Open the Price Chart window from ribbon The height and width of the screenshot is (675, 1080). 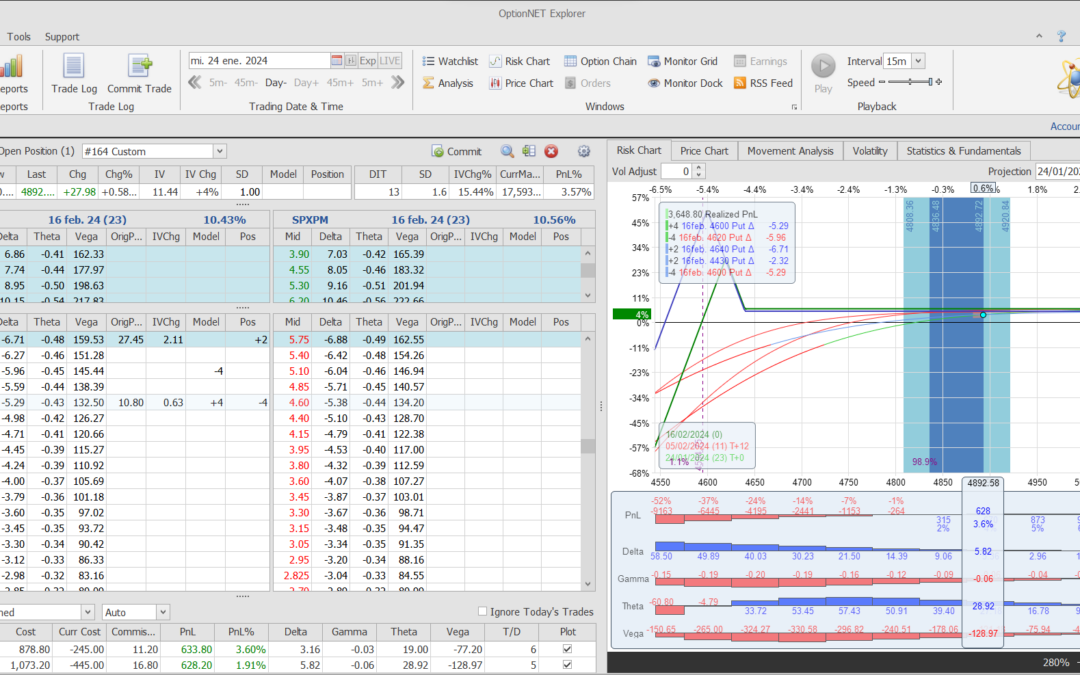(x=521, y=83)
